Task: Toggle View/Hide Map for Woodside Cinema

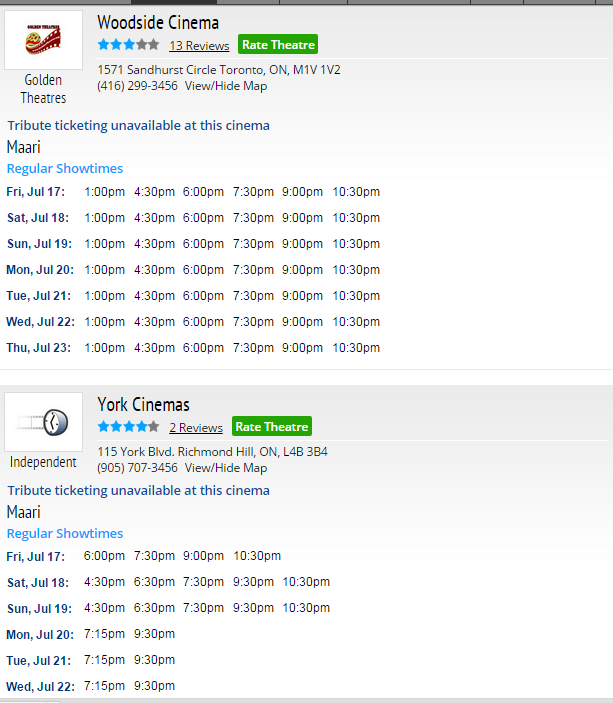Action: click(x=226, y=86)
